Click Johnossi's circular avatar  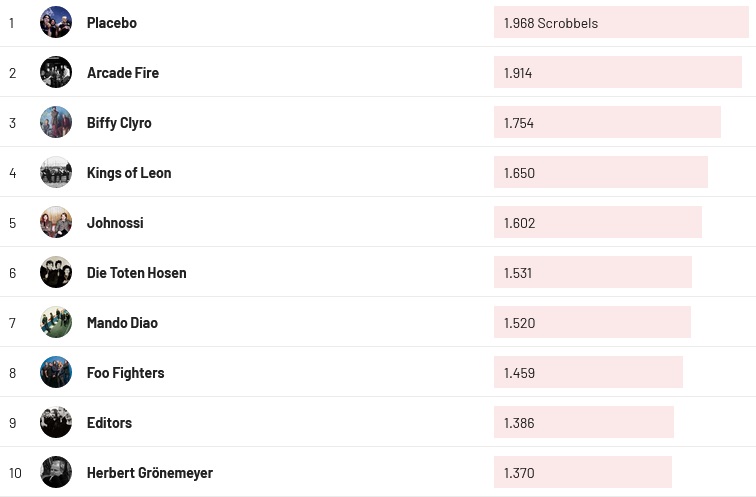pyautogui.click(x=56, y=222)
